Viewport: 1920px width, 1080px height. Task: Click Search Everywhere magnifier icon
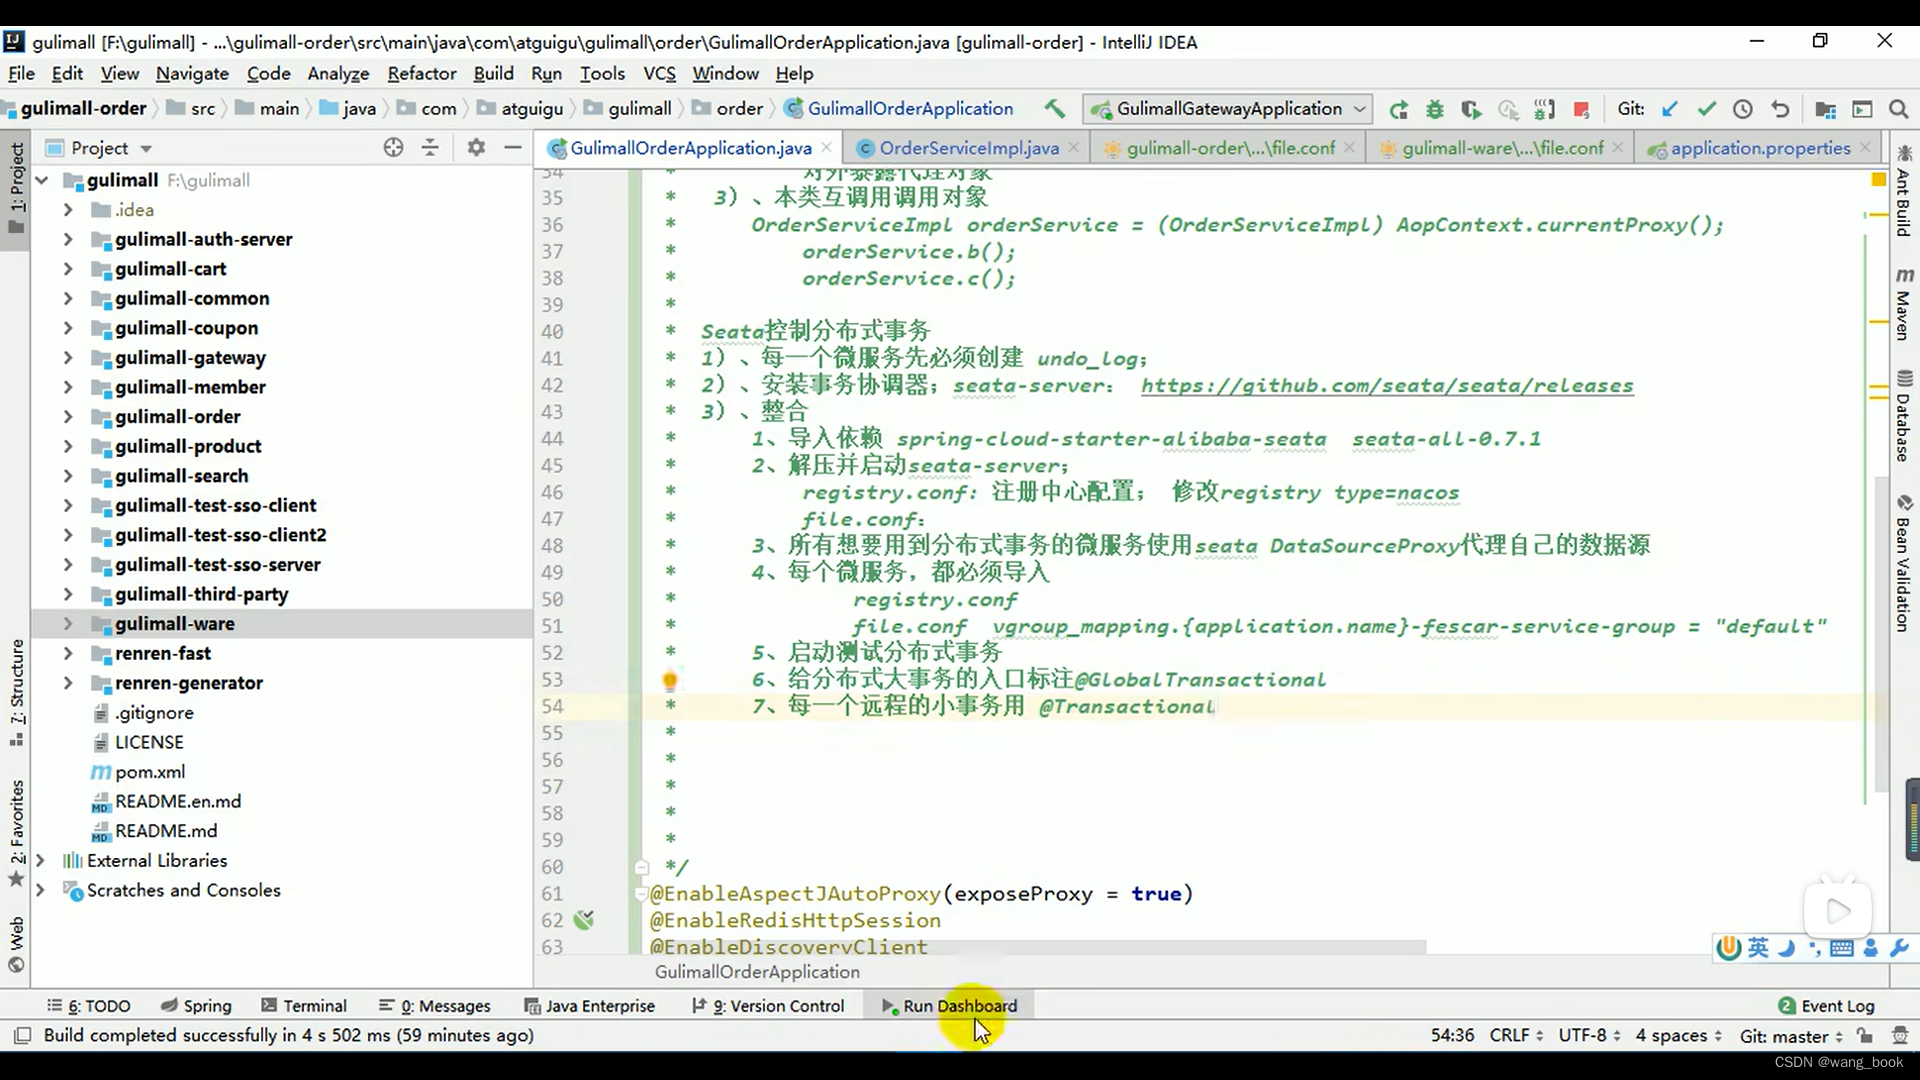1898,109
